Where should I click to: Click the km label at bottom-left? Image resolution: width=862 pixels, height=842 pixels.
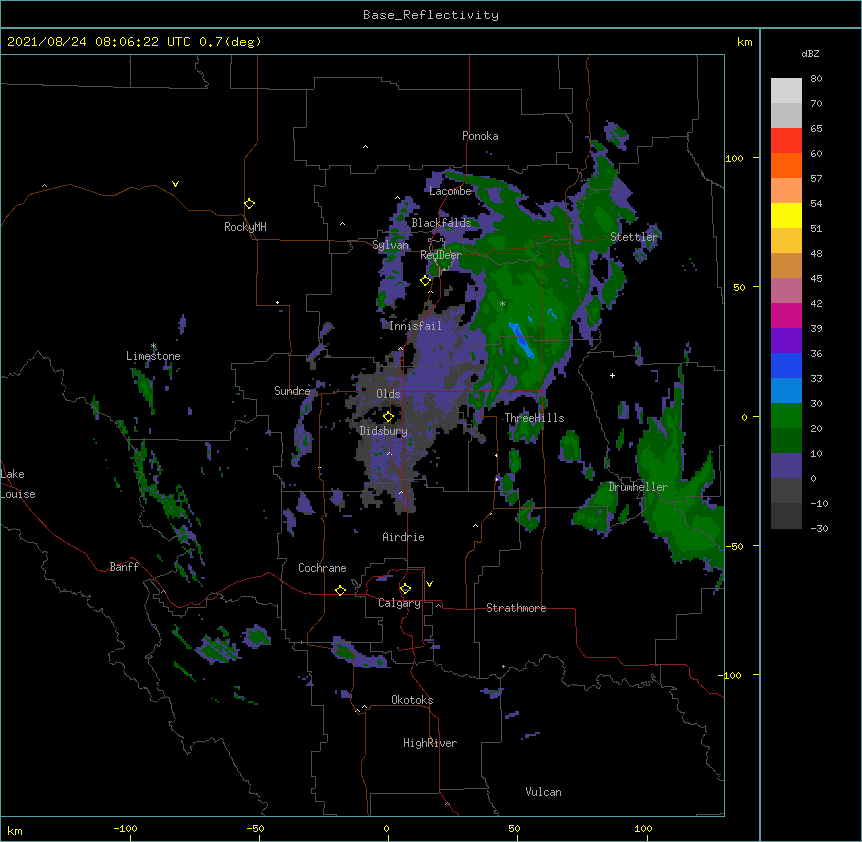pos(15,830)
